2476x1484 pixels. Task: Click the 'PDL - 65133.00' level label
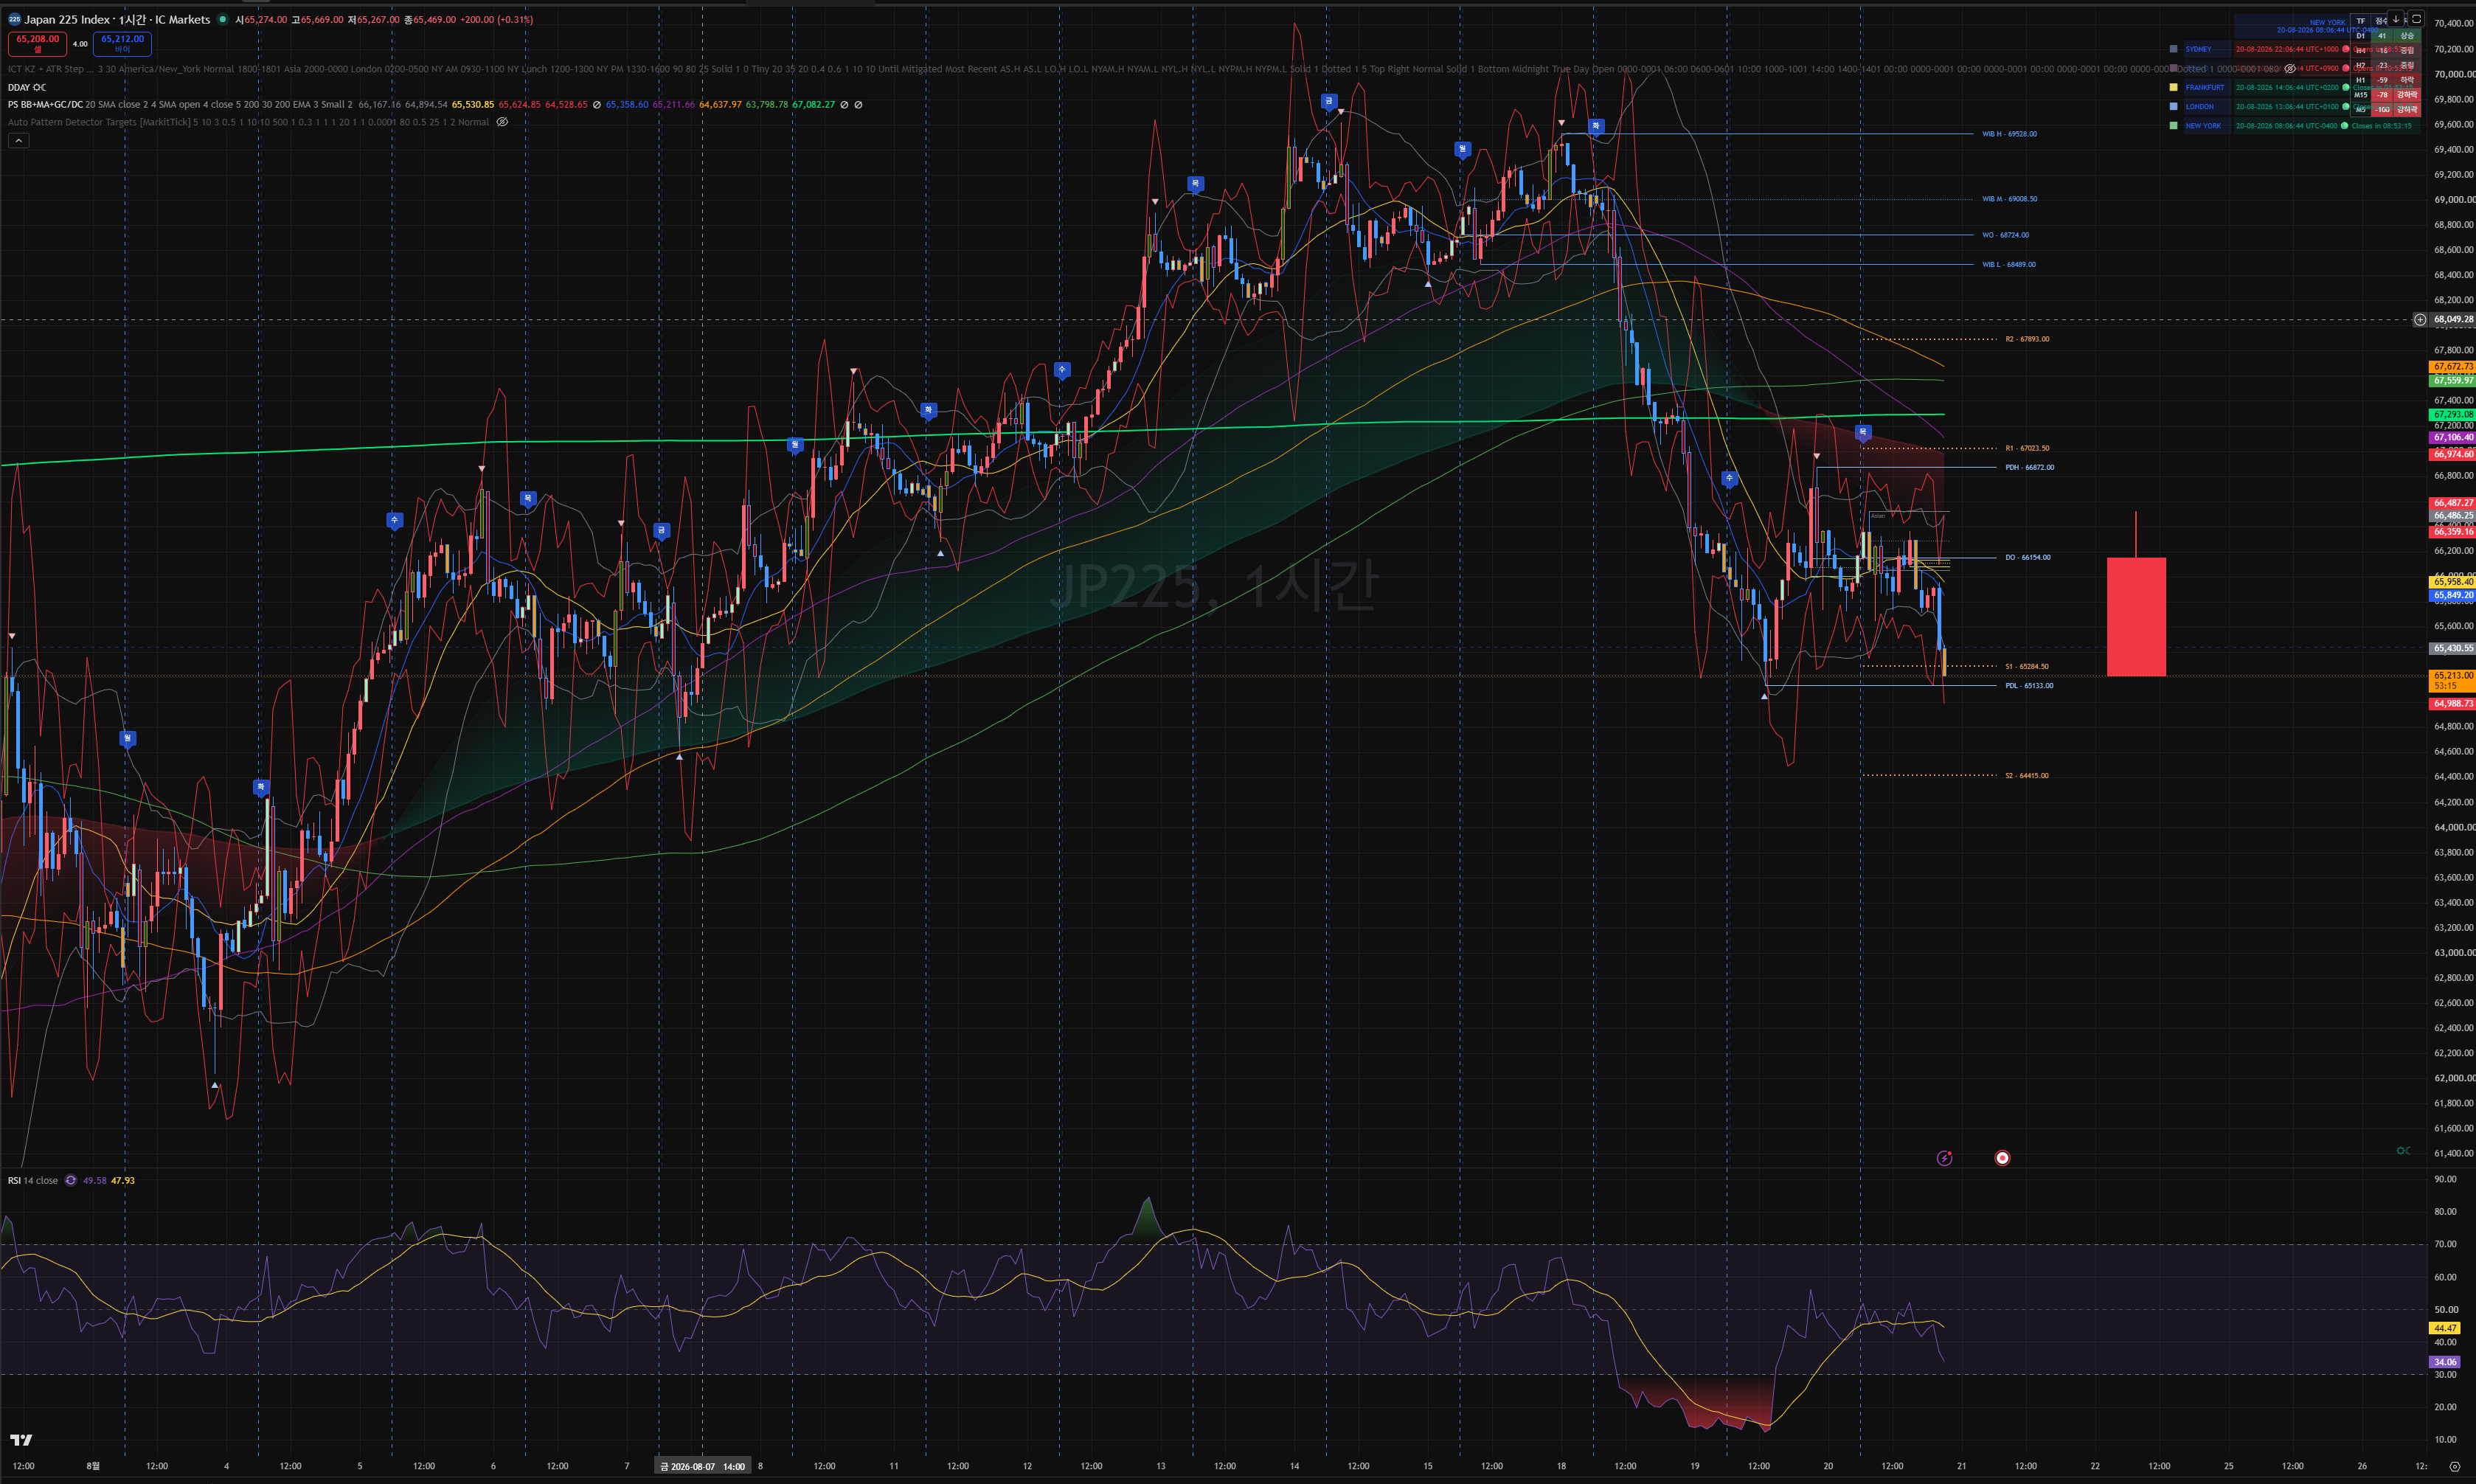2029,686
